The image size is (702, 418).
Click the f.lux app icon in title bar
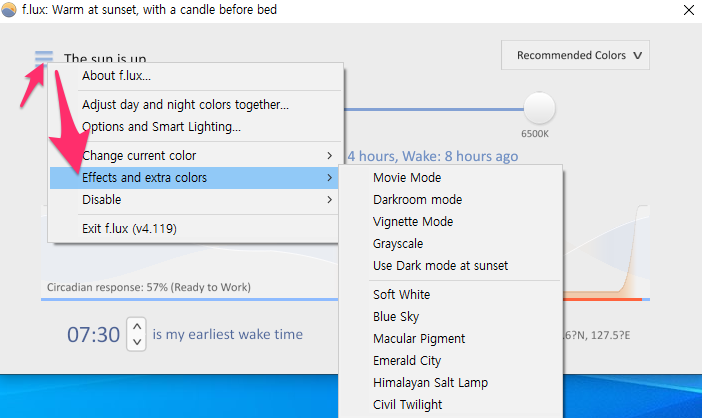[9, 9]
